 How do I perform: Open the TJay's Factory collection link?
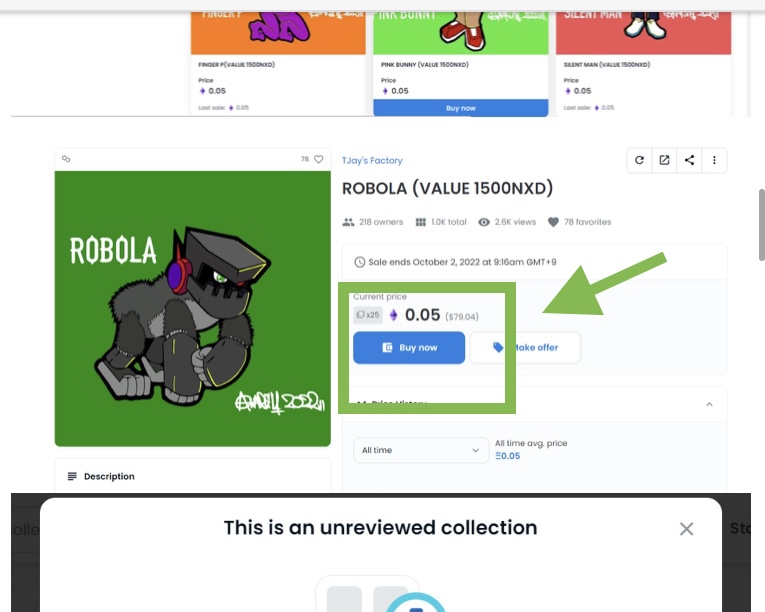click(x=372, y=161)
